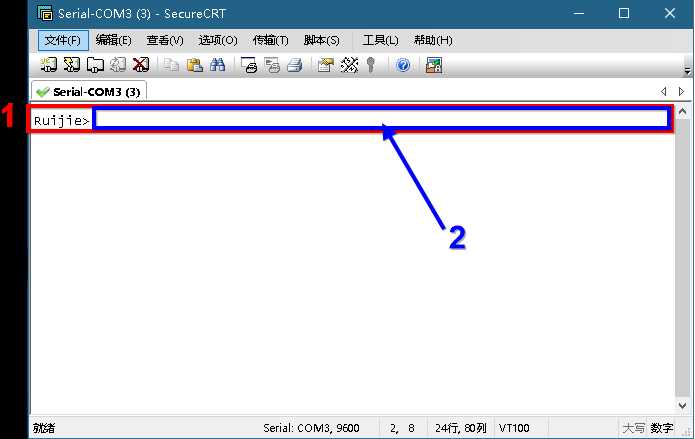The height and width of the screenshot is (439, 695).
Task: Open the 脚本(S) menu
Action: pos(321,40)
